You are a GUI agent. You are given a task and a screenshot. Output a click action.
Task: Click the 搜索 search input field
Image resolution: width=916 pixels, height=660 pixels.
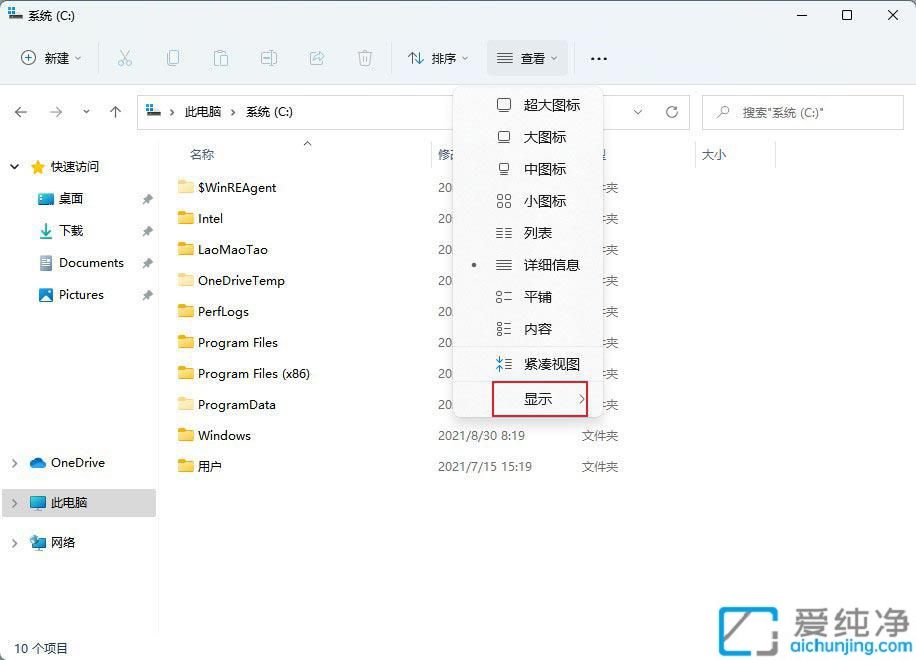(800, 112)
